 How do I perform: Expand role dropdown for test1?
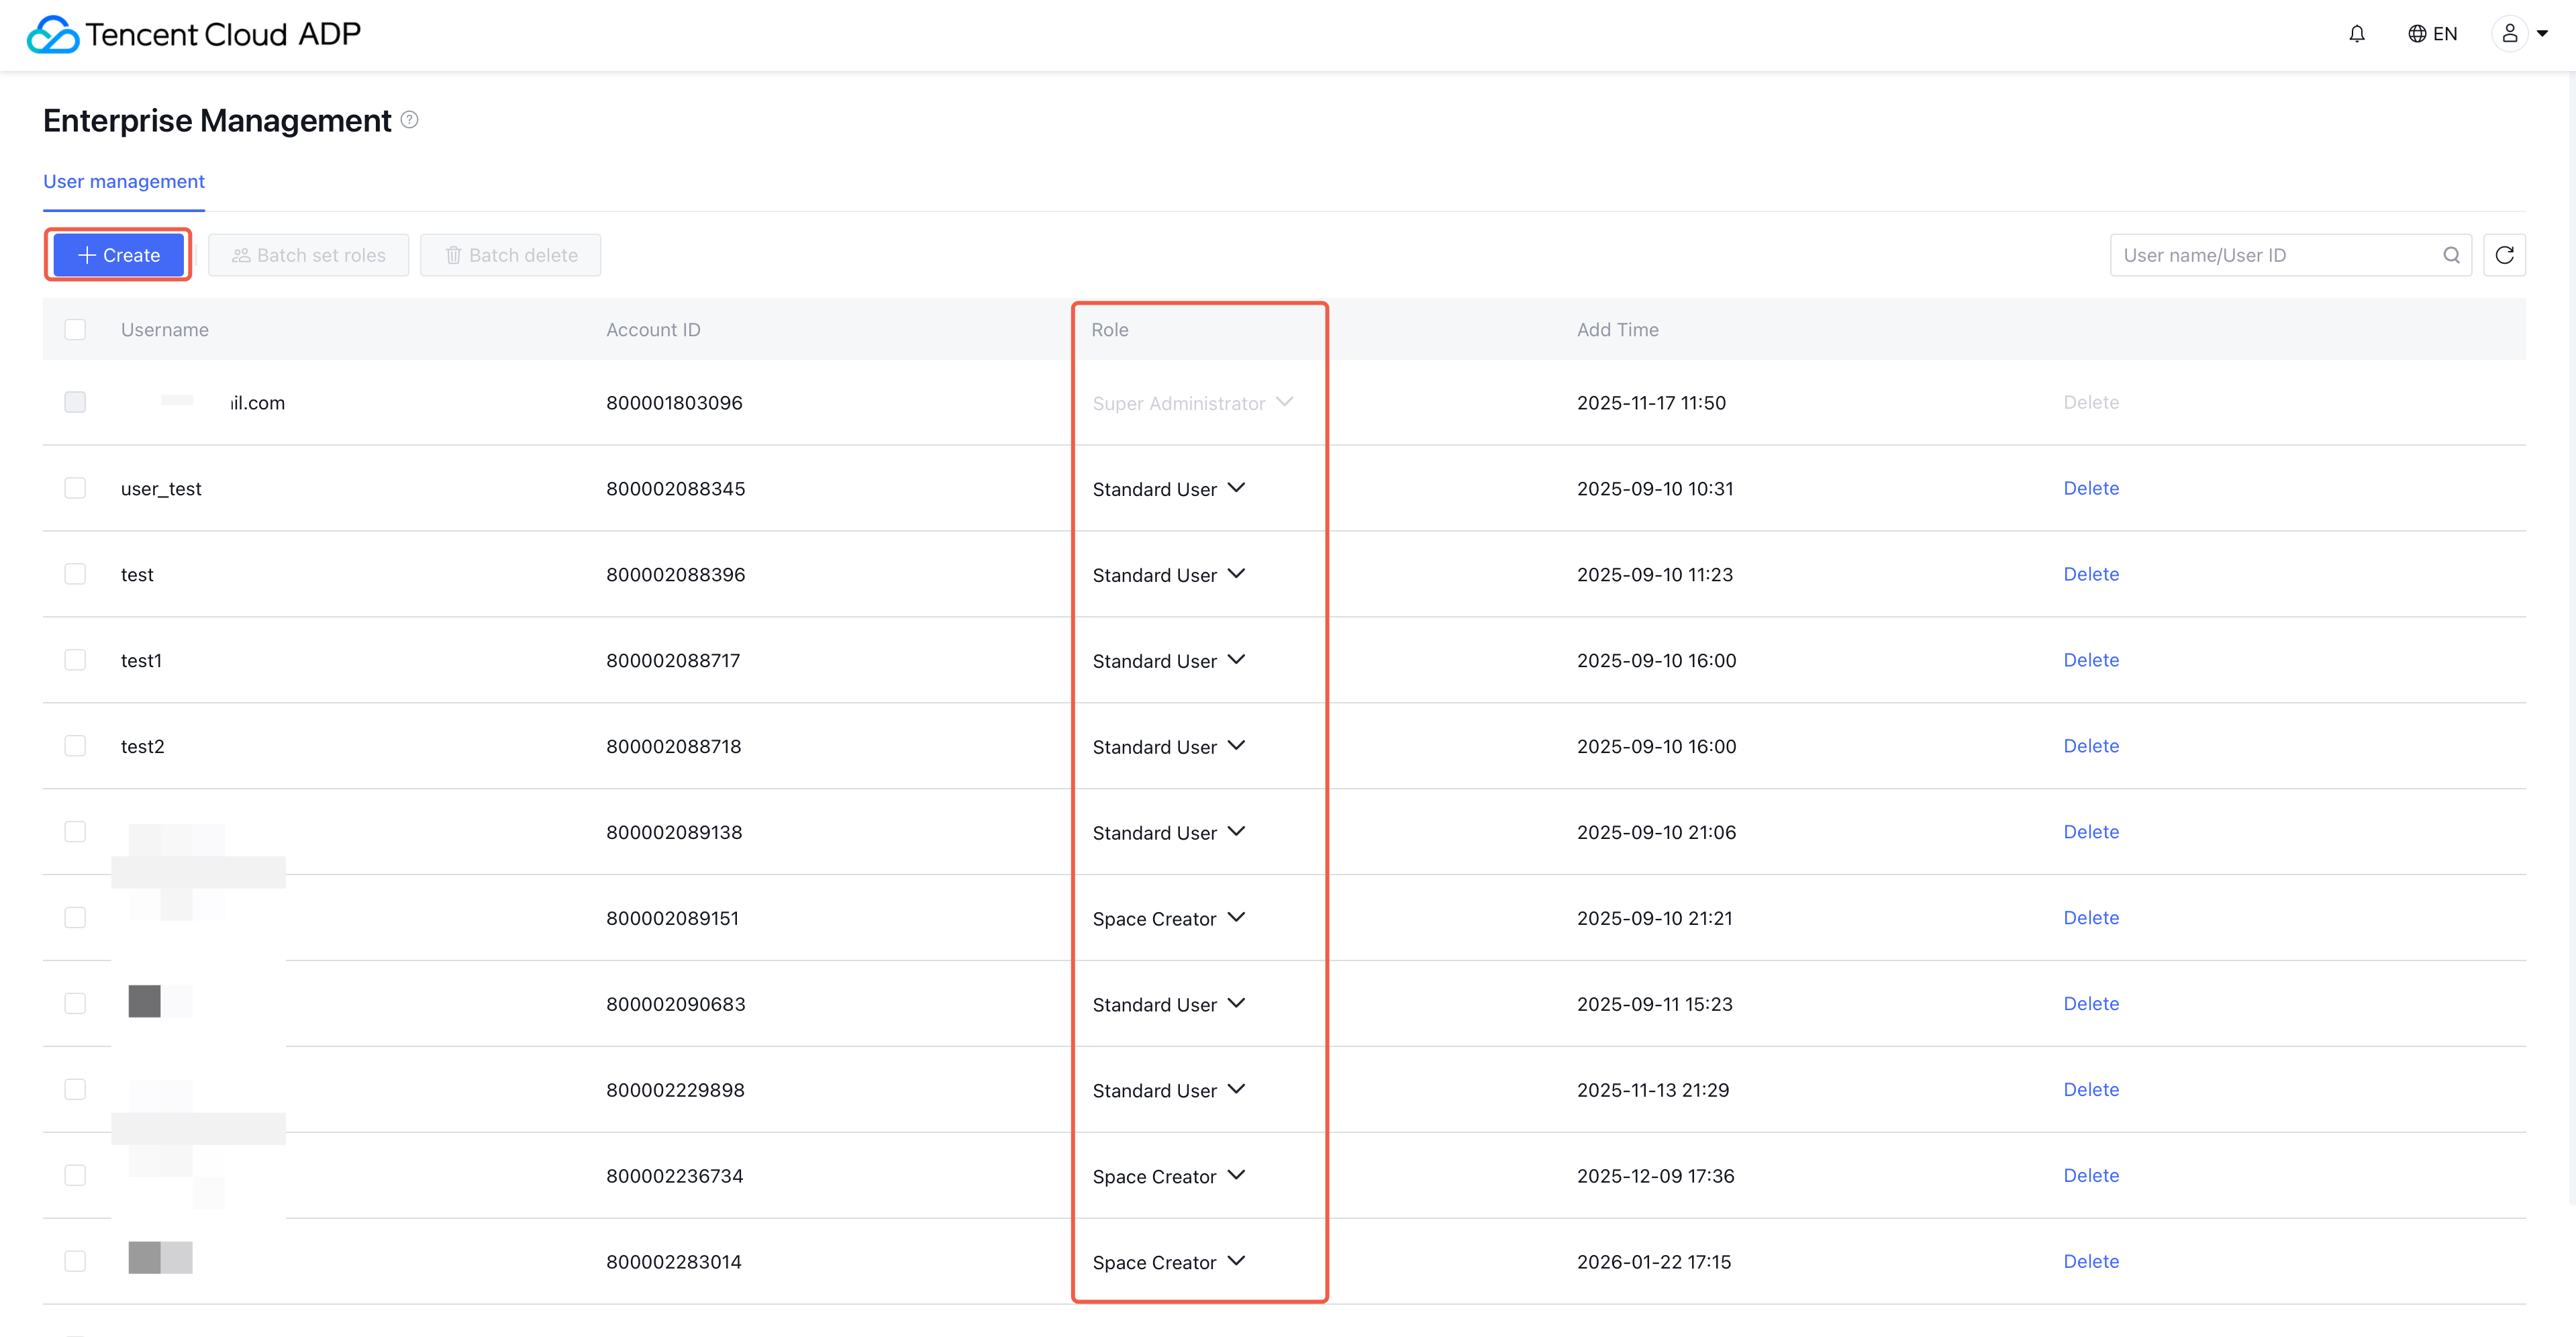click(1168, 661)
